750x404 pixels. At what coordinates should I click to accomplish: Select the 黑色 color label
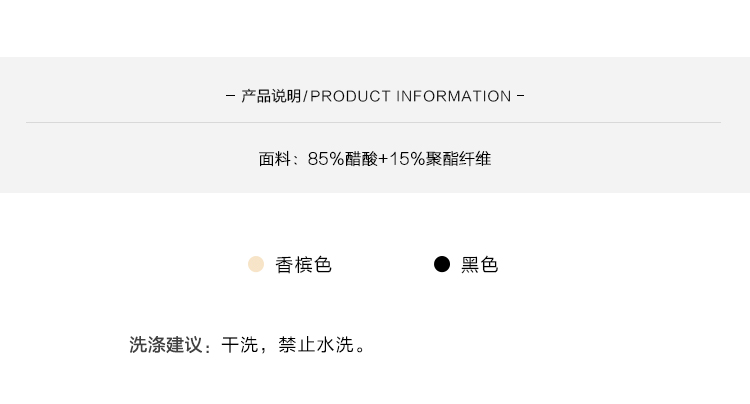[x=479, y=265]
